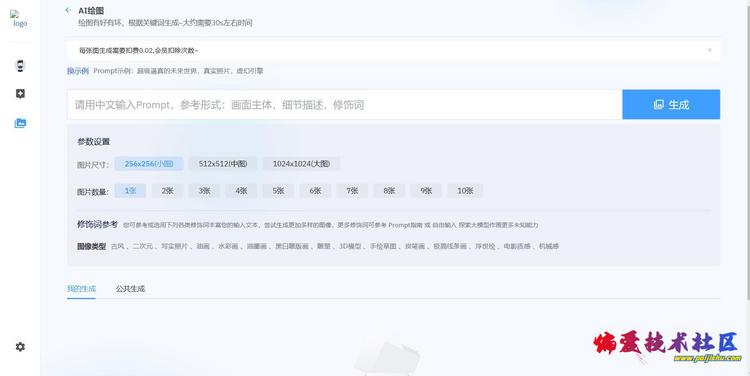Click the 参数设置 heading
The image size is (750, 376).
click(93, 142)
